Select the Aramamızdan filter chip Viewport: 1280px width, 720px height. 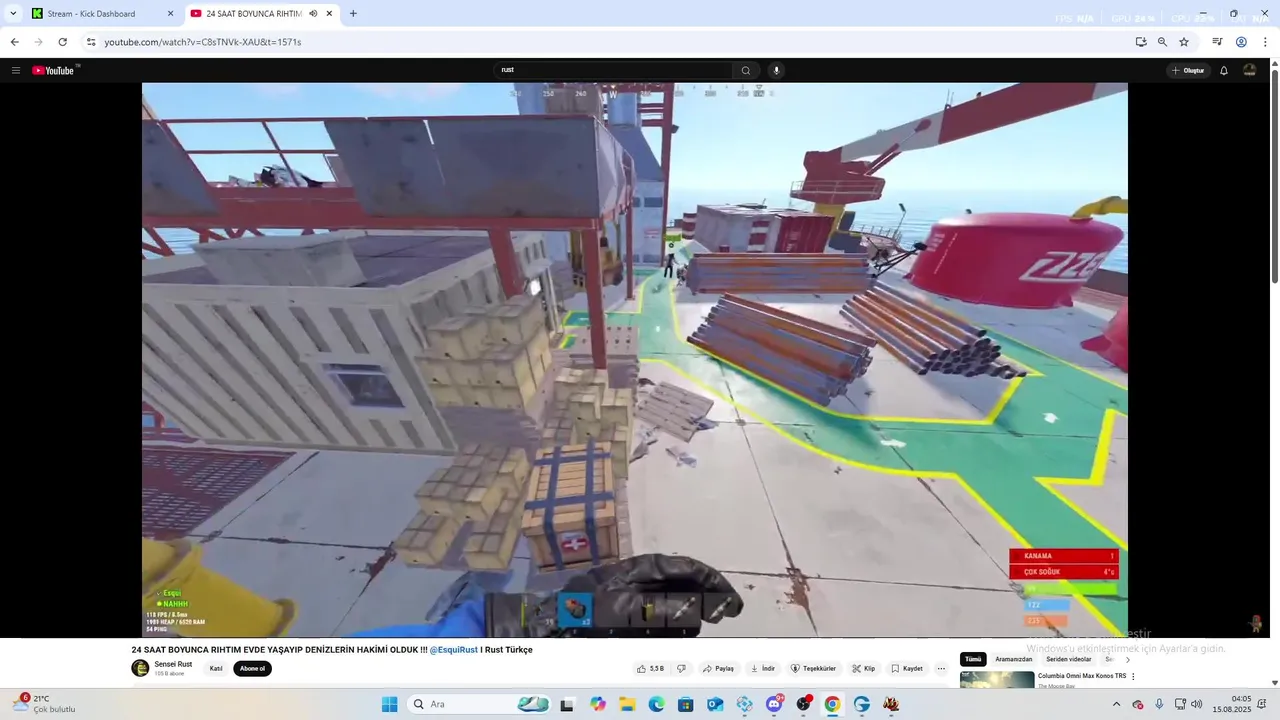[1013, 659]
